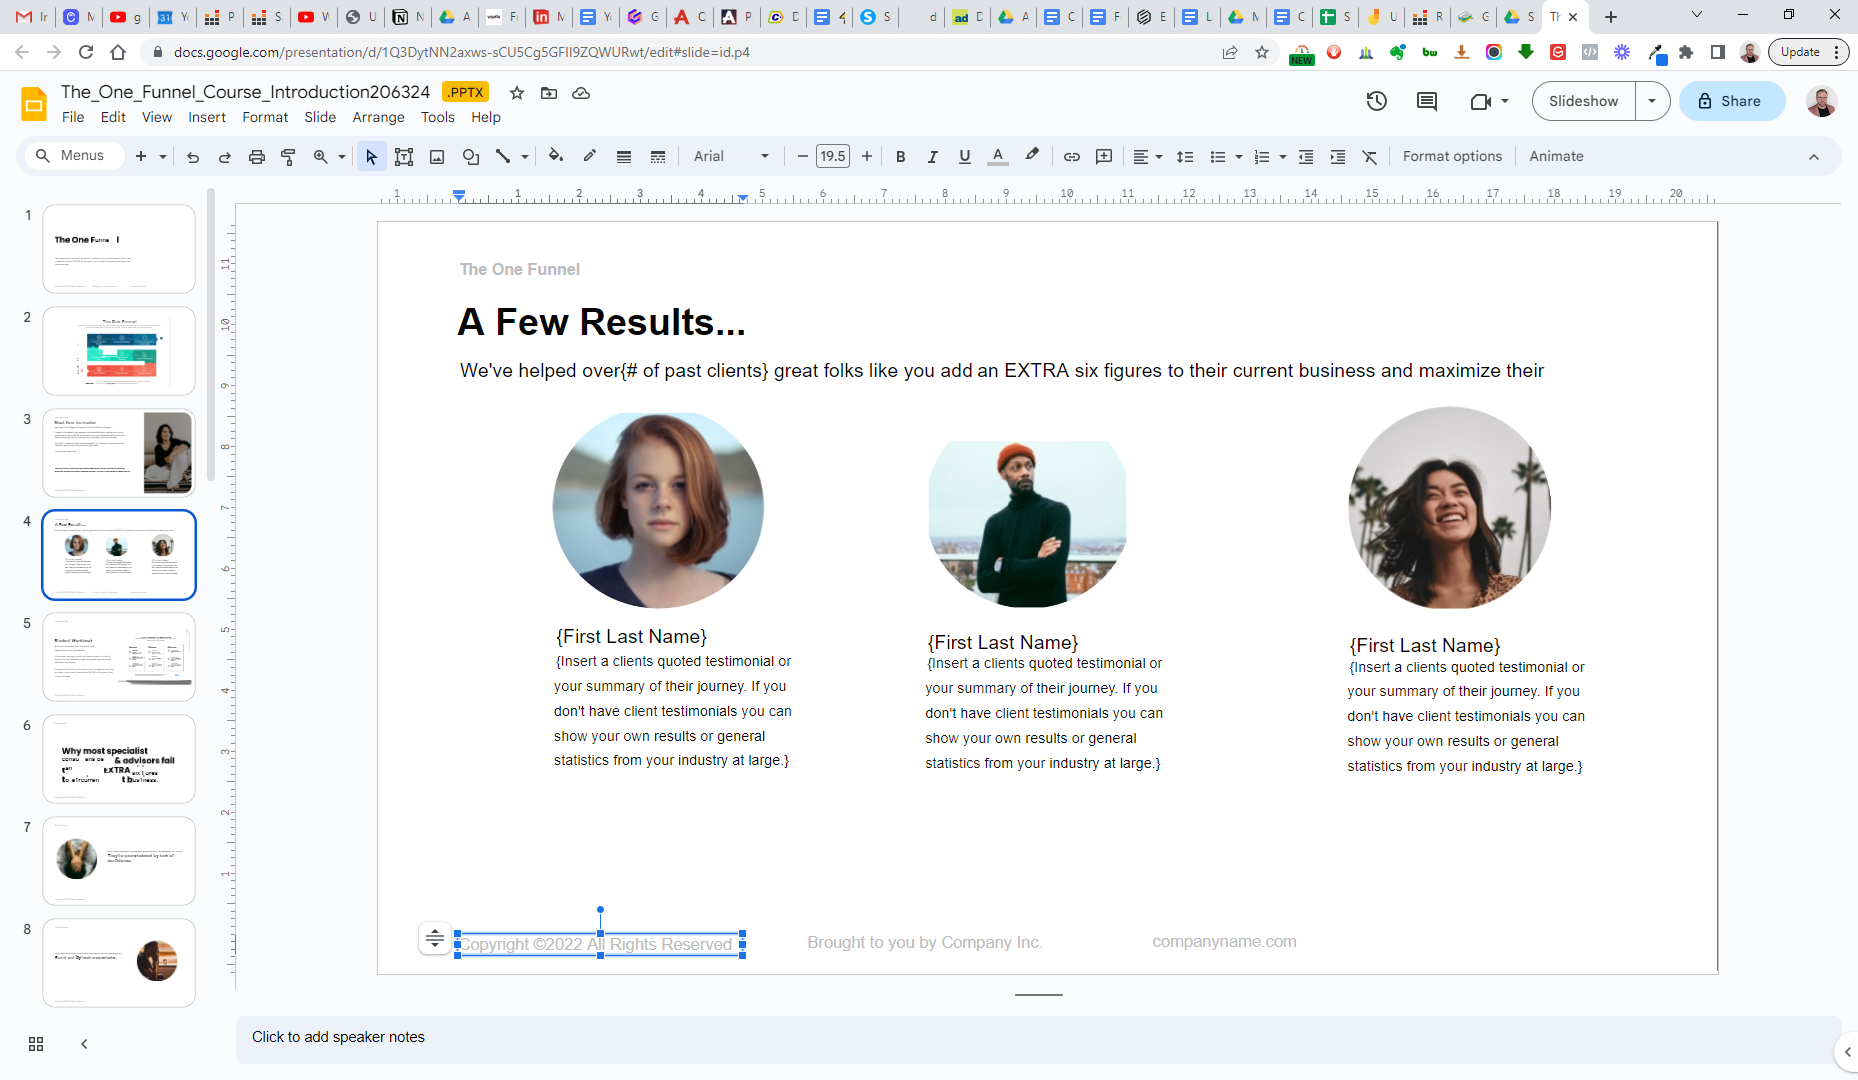
Task: Click the Update browser button
Action: click(x=1809, y=52)
